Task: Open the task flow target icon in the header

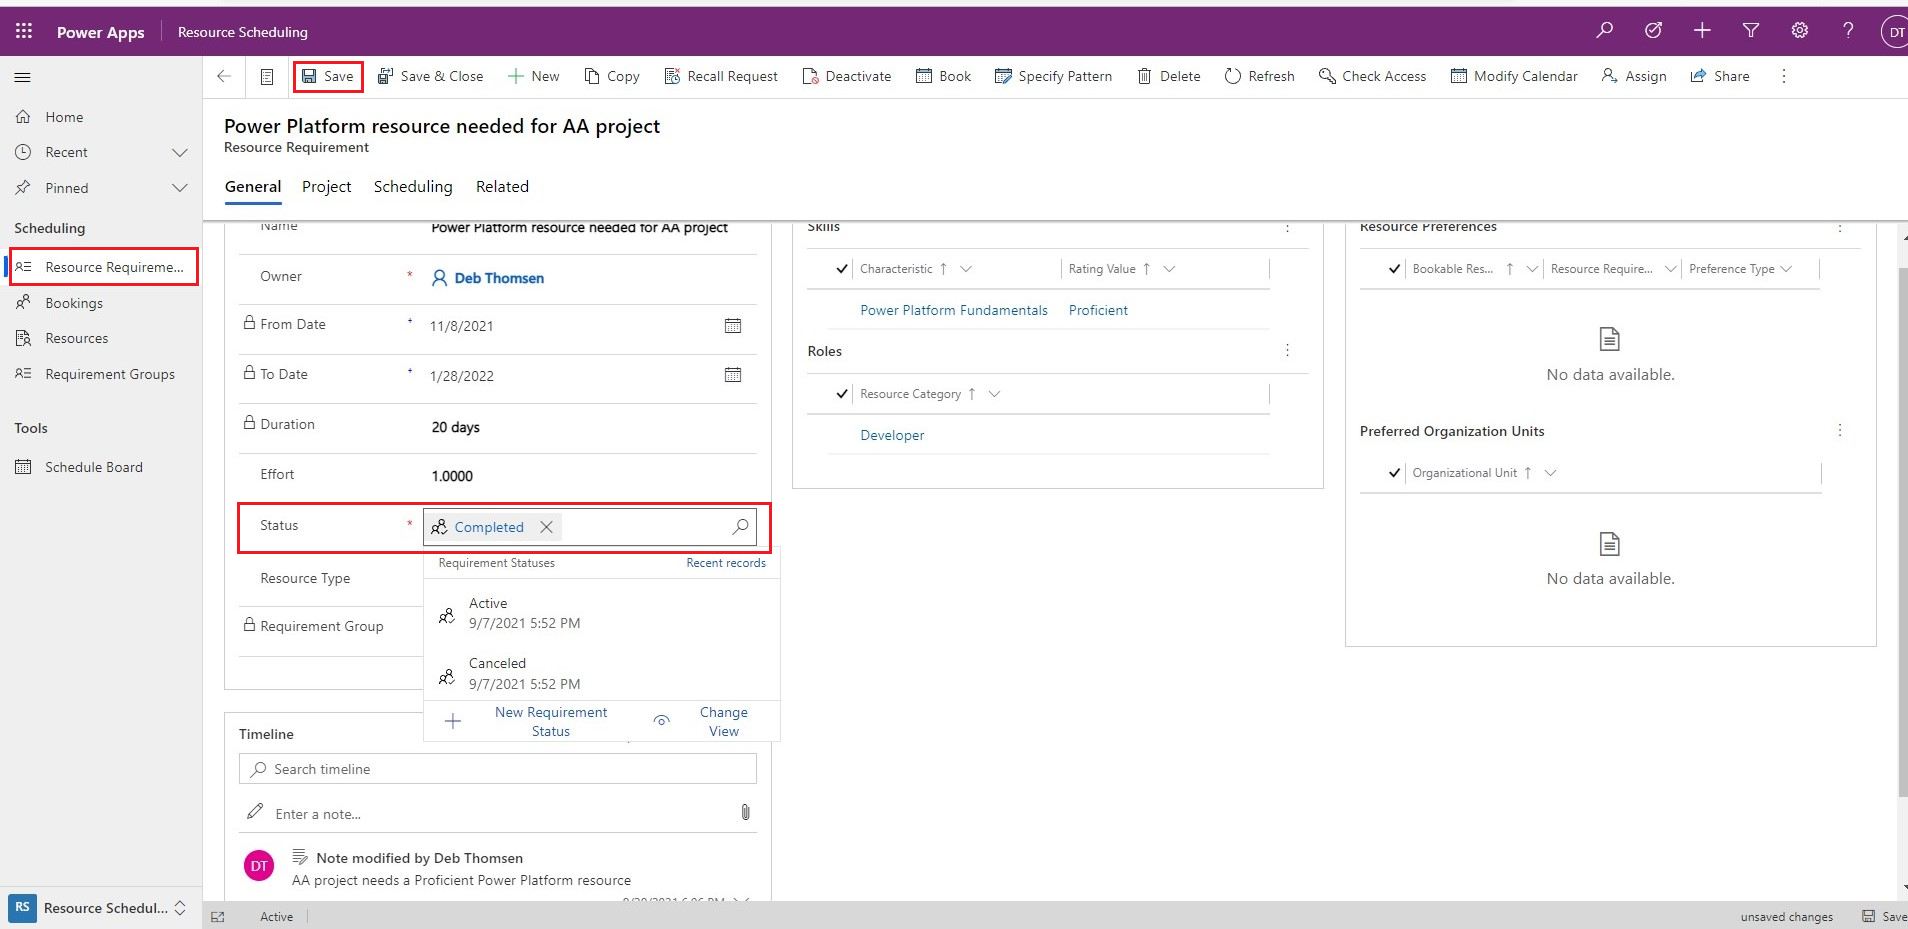Action: [x=1653, y=31]
